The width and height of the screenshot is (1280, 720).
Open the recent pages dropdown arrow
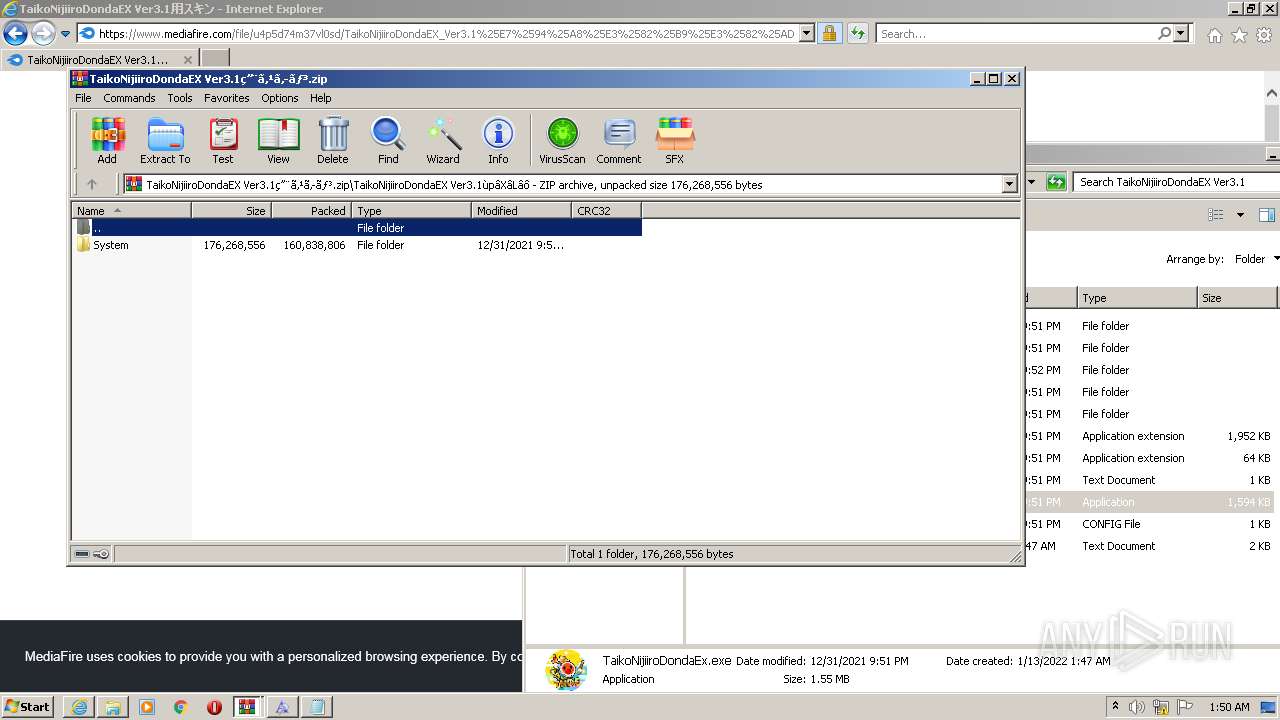click(x=65, y=34)
